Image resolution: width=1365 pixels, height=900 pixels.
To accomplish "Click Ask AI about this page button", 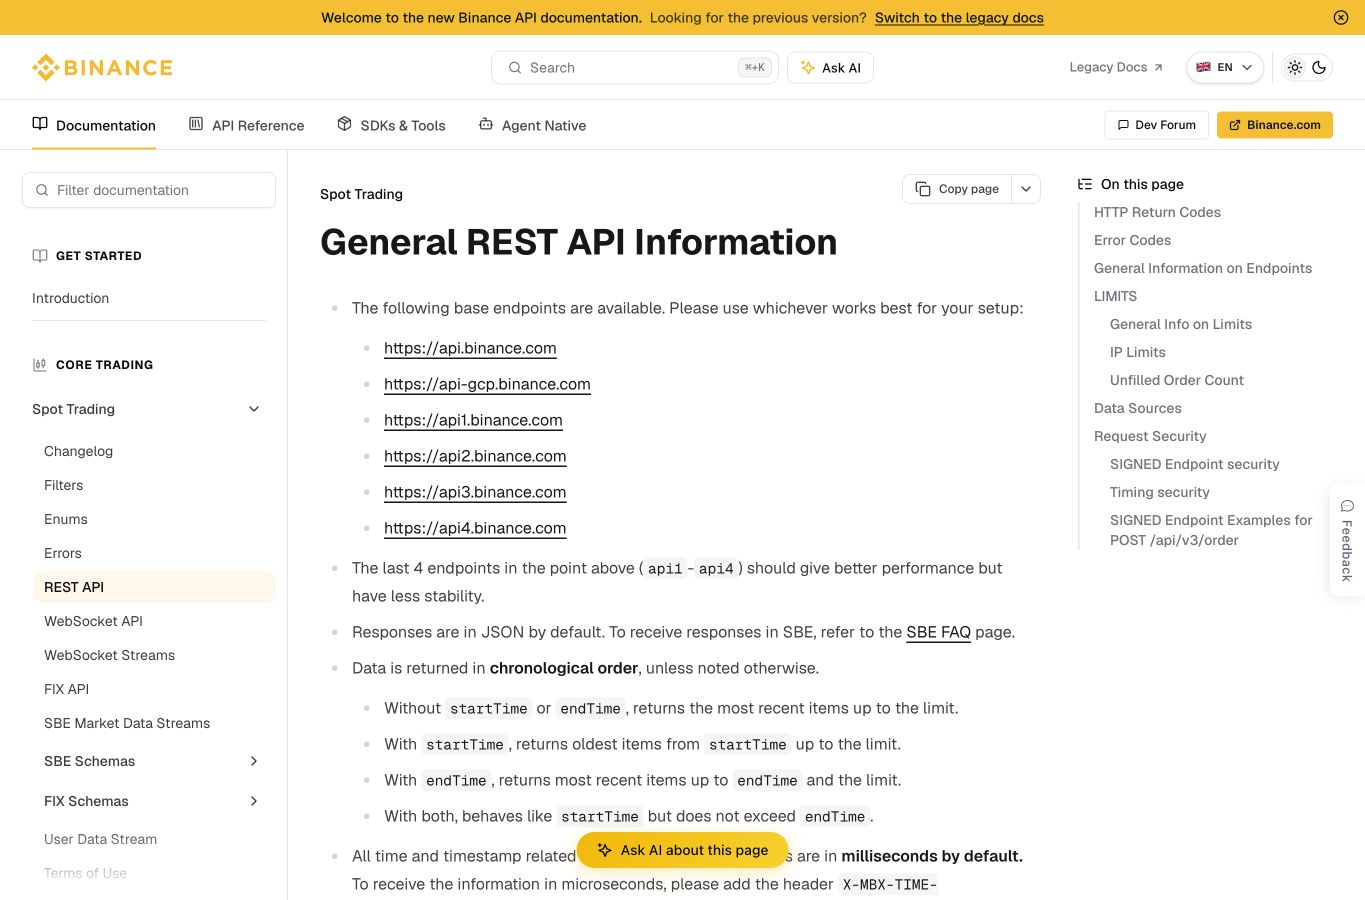I will [x=683, y=850].
